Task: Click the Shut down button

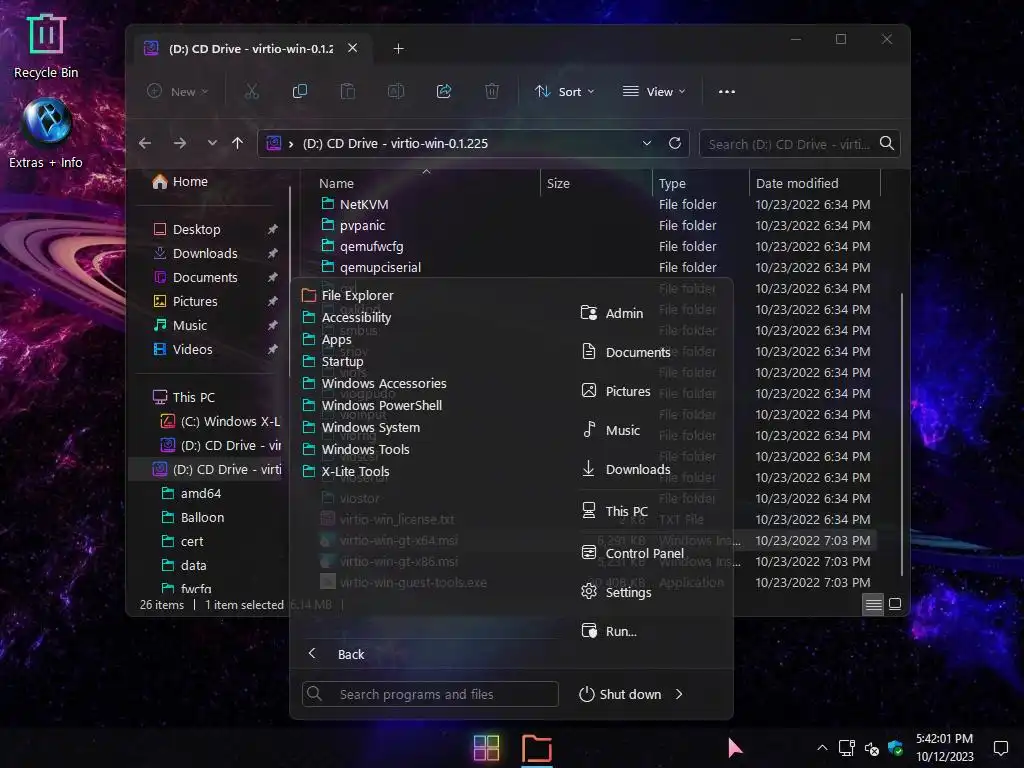Action: tap(620, 694)
